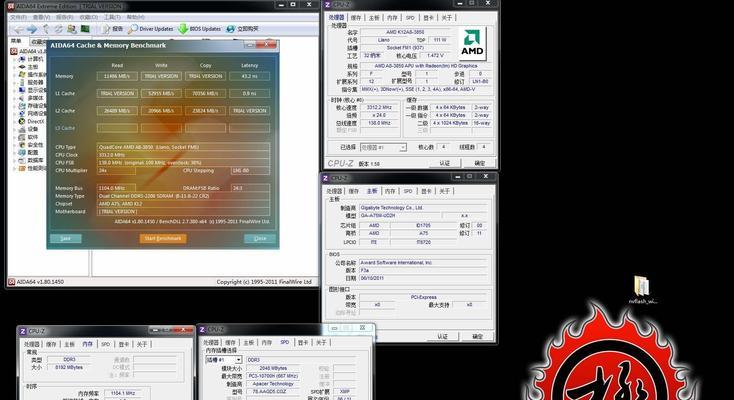Click Save in the benchmark dialog
This screenshot has height=400, width=734.
pos(66,238)
